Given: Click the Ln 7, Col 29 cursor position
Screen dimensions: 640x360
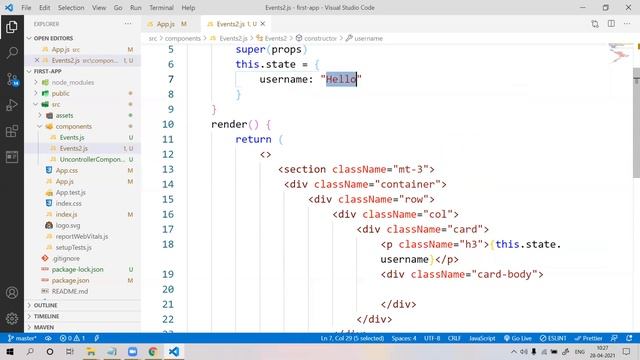Looking at the screenshot, I should [352, 338].
